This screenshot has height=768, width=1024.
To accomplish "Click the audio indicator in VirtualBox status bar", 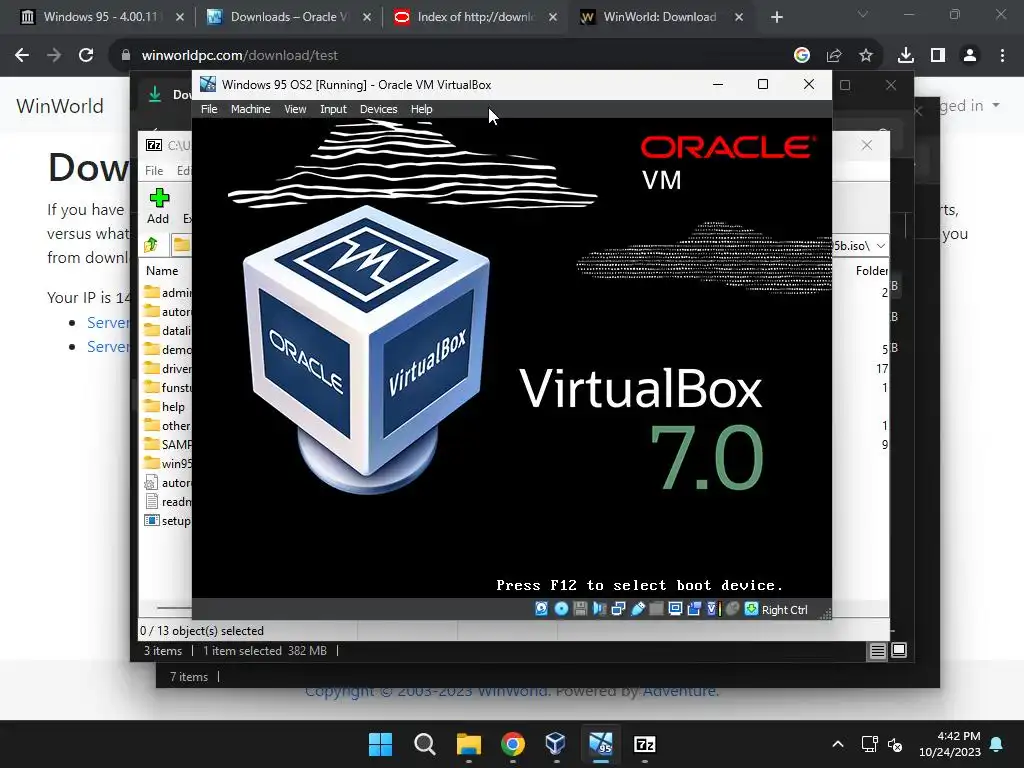I will (x=599, y=609).
